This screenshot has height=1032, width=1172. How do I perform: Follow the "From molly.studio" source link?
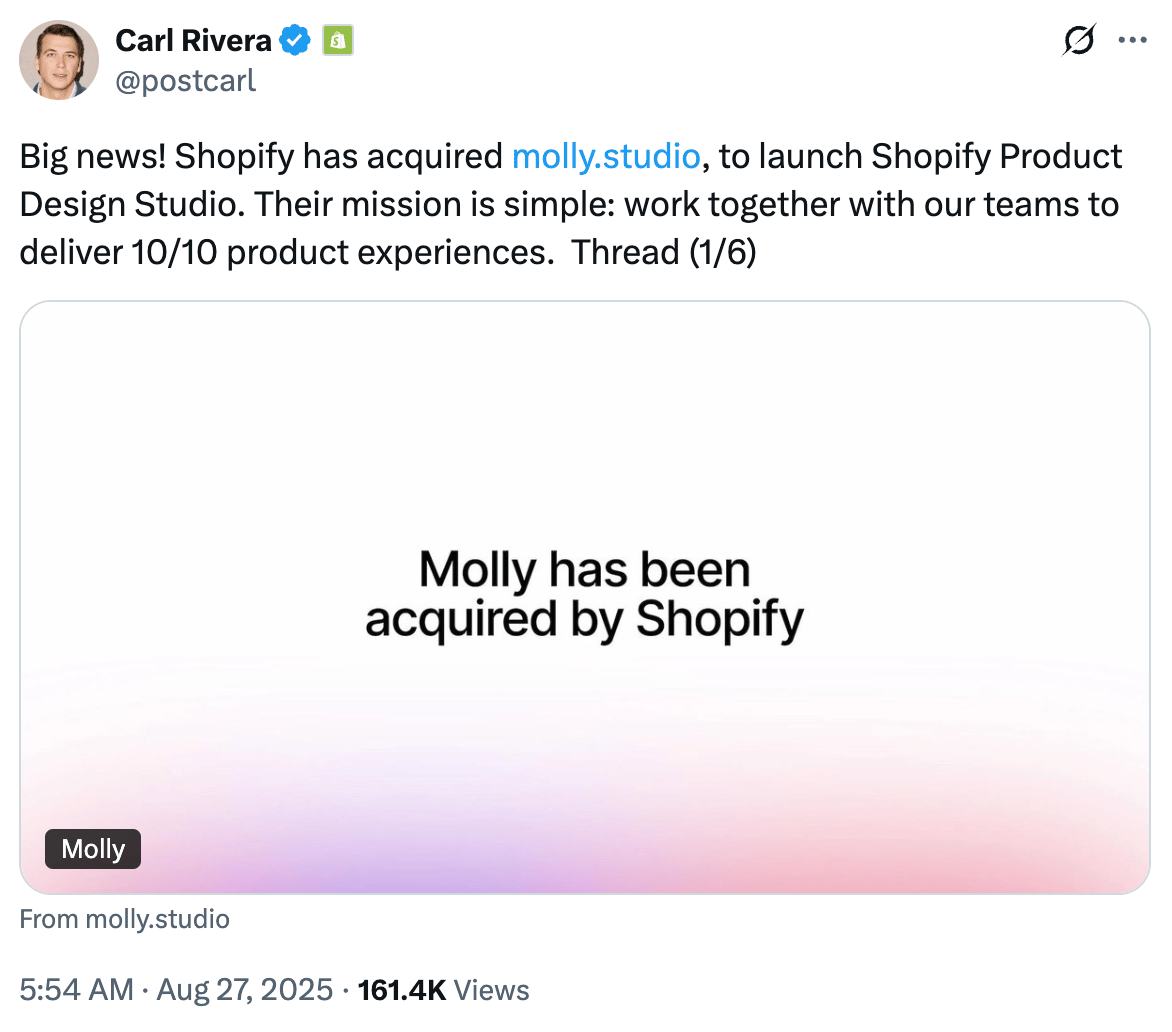coord(125,919)
